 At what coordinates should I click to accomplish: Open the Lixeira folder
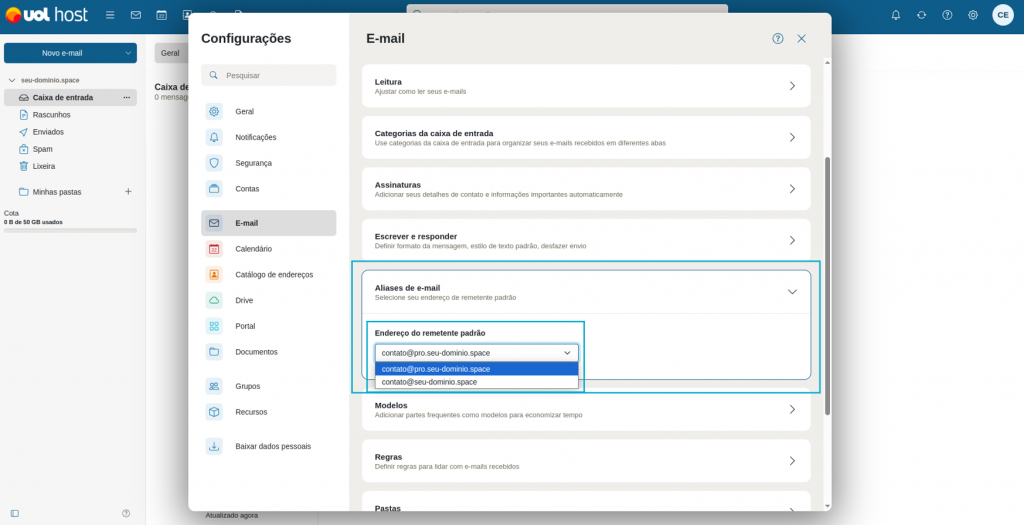pos(71,167)
